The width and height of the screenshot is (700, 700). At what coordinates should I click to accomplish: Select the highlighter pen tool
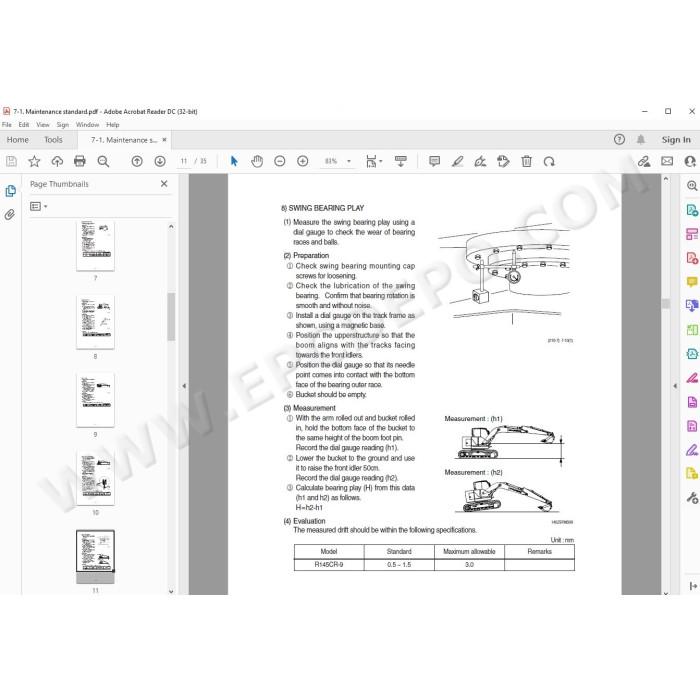pyautogui.click(x=458, y=161)
